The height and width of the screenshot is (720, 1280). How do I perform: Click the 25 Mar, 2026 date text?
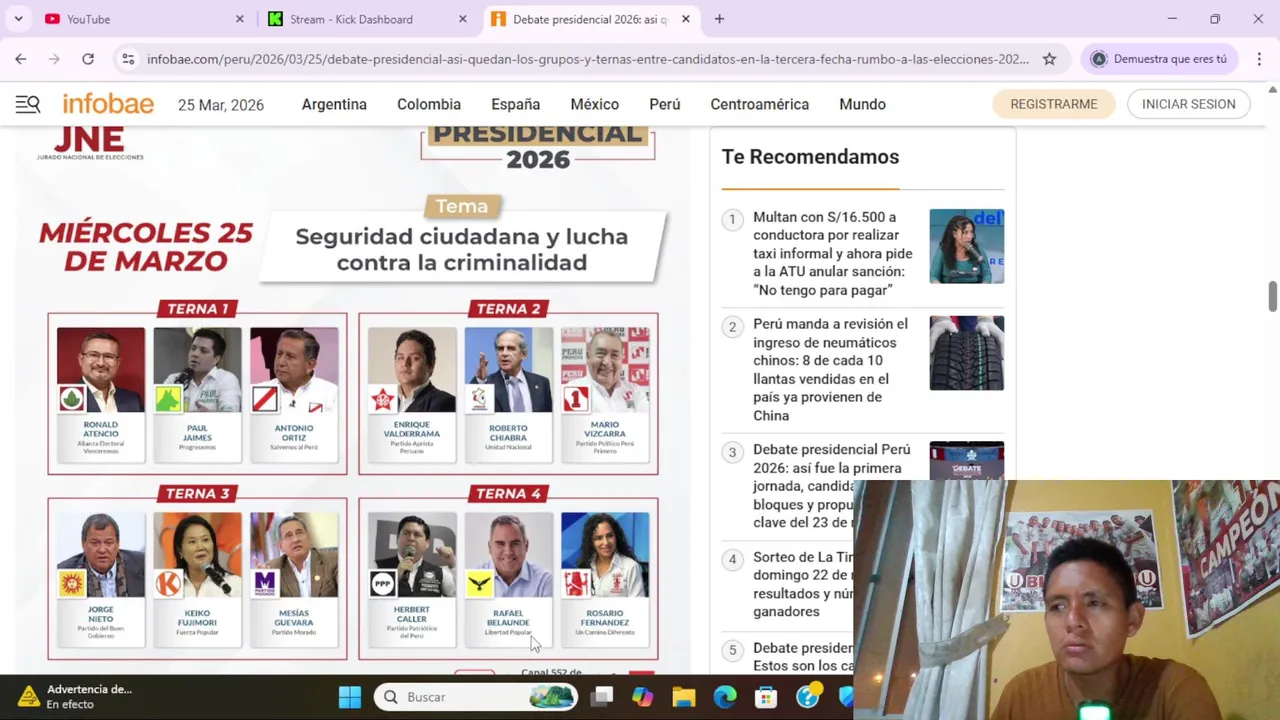pyautogui.click(x=221, y=104)
